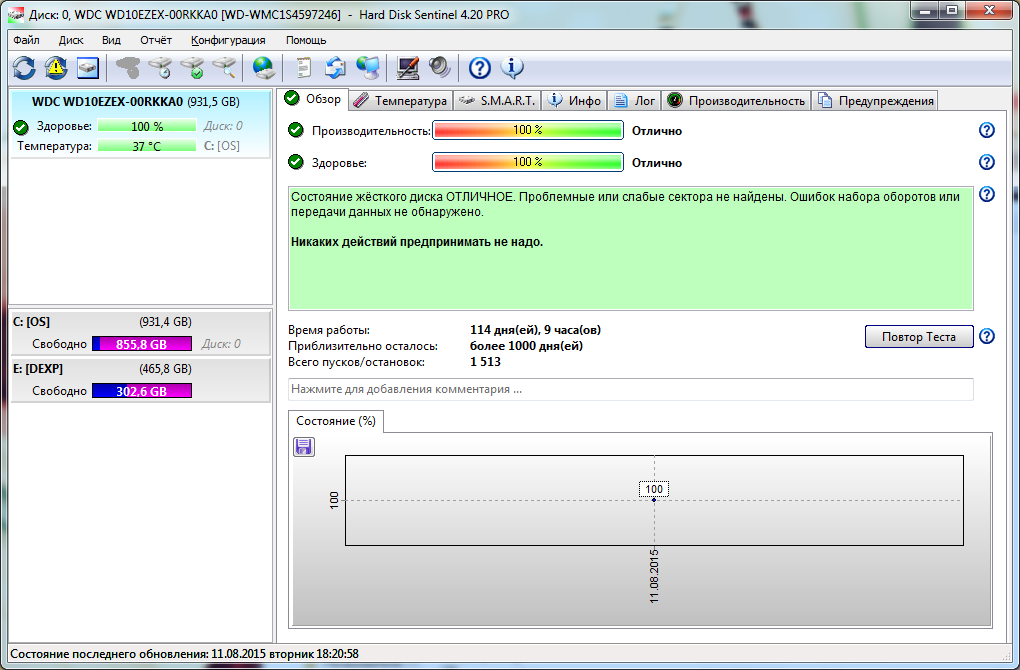Click help icon next to green status text

[x=987, y=194]
